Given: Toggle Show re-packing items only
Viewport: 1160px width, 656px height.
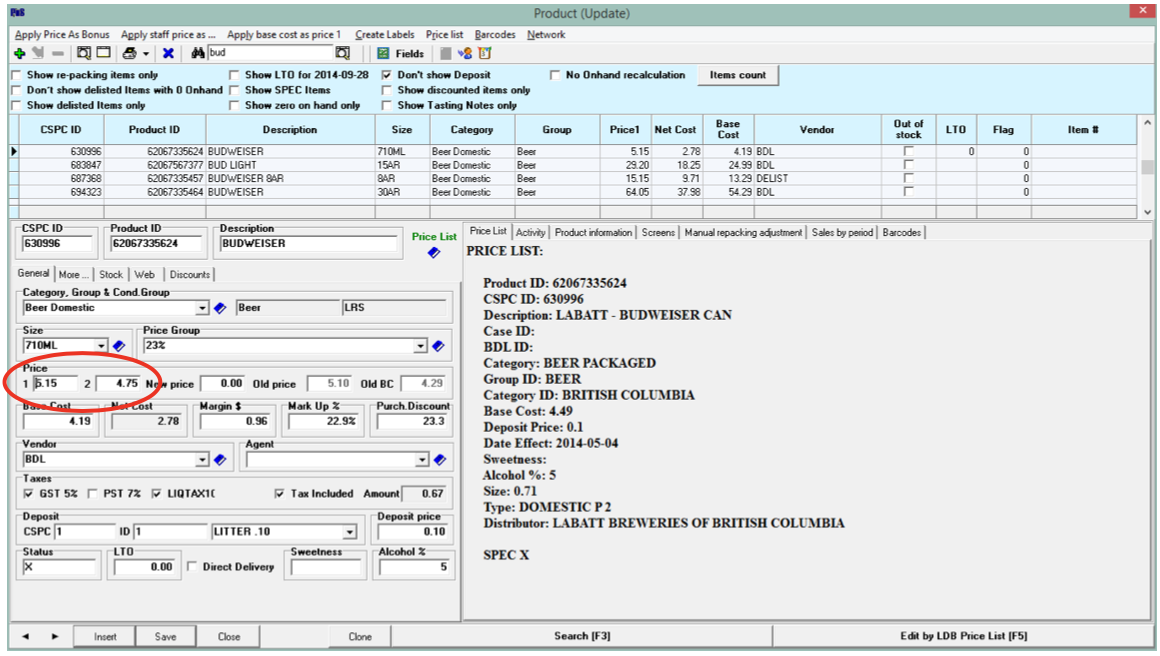Looking at the screenshot, I should point(16,75).
